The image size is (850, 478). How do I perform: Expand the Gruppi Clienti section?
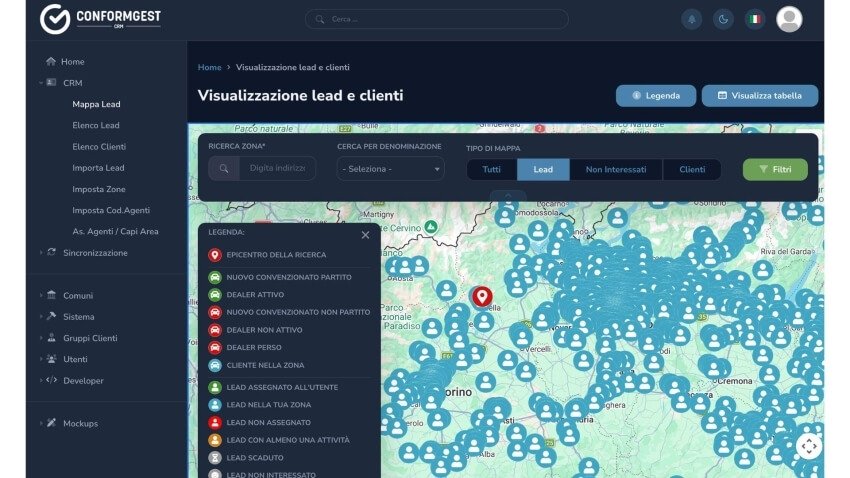(x=41, y=338)
